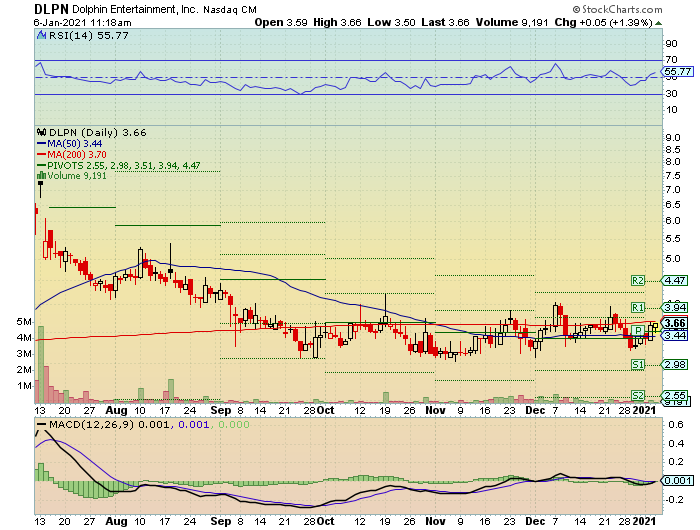Image resolution: width=700 pixels, height=530 pixels.
Task: Click the MA(200) red legend line
Action: [x=42, y=155]
